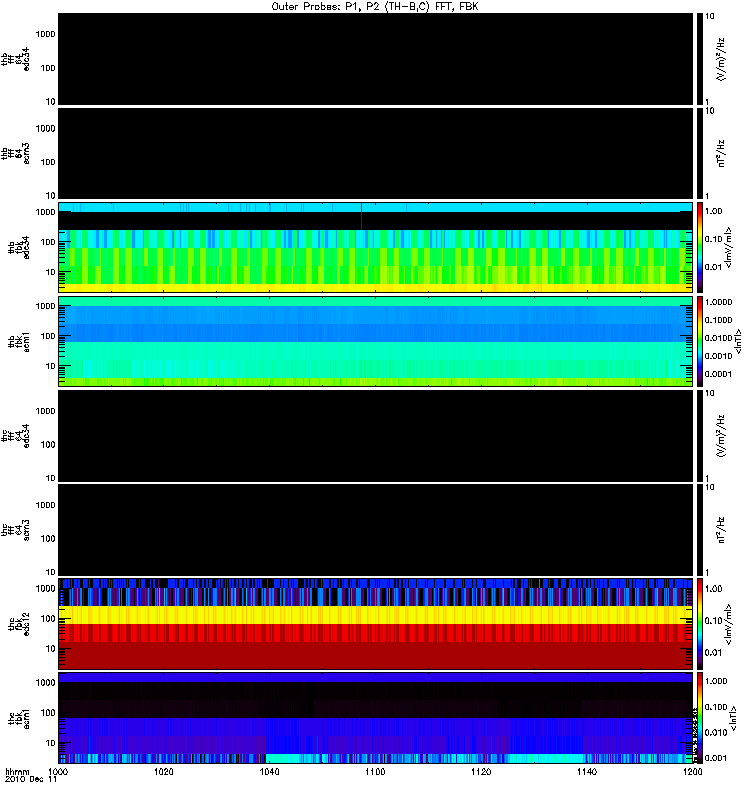Click the 0.0001 value on thb scm1 color scale
Viewport: 750px width, 800px height.
tap(718, 374)
